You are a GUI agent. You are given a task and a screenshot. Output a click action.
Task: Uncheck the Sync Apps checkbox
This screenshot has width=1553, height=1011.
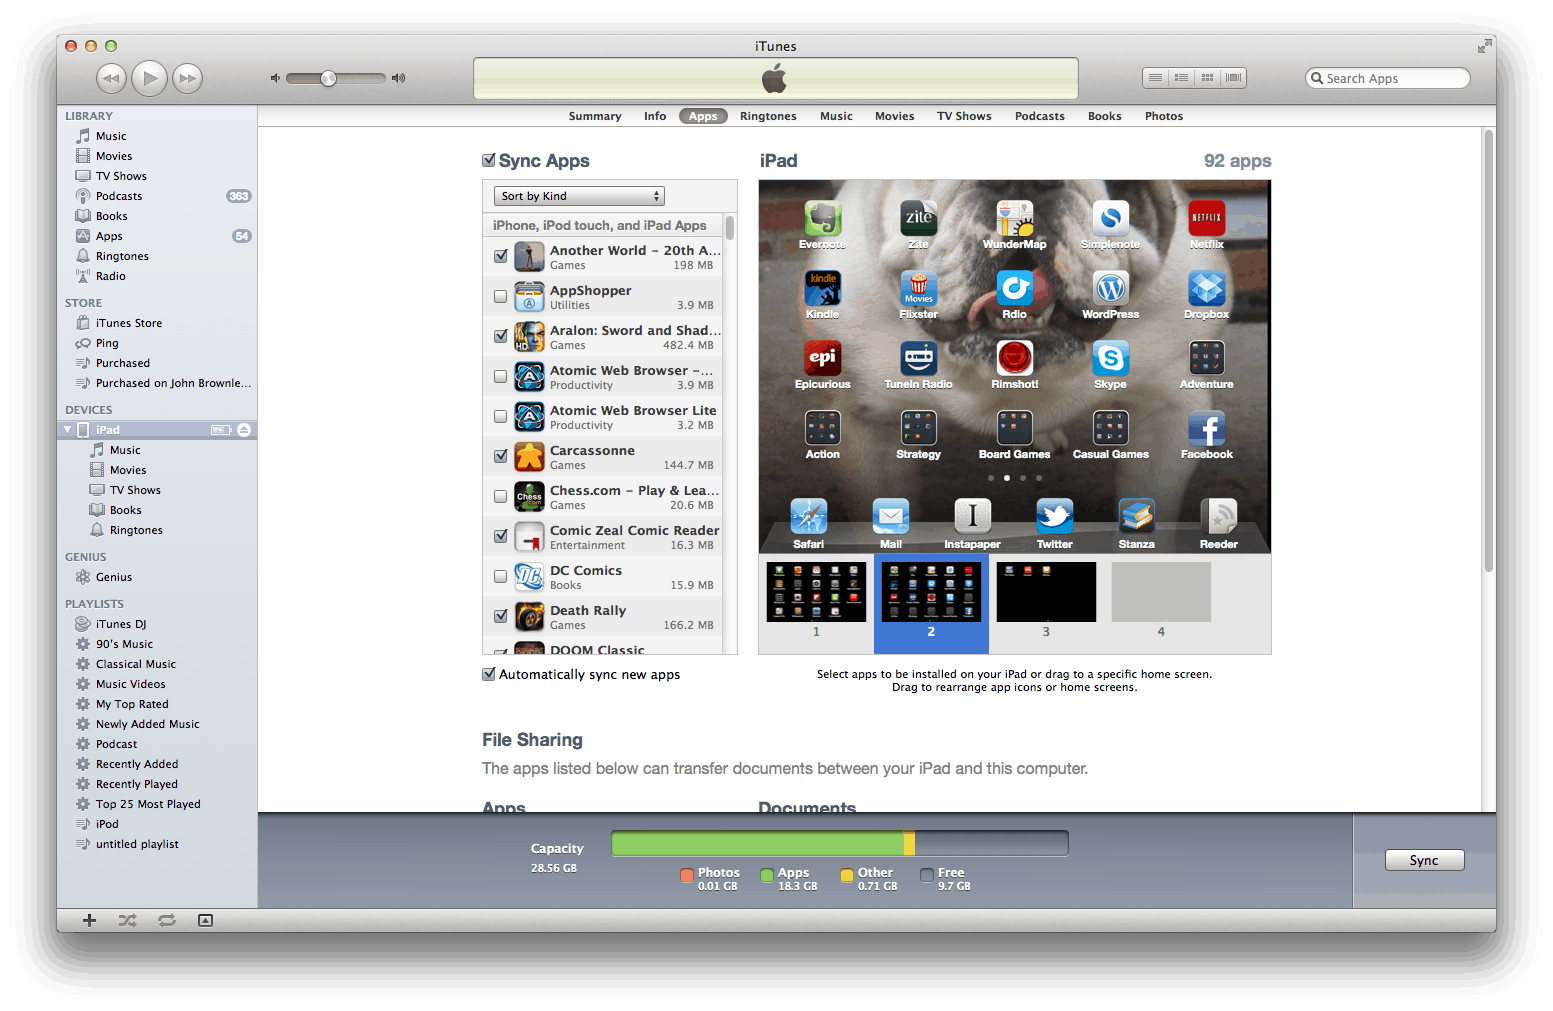(489, 160)
